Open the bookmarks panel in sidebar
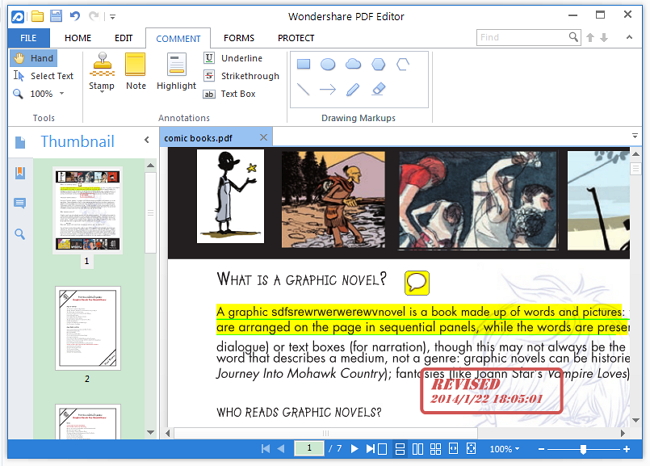 point(20,173)
